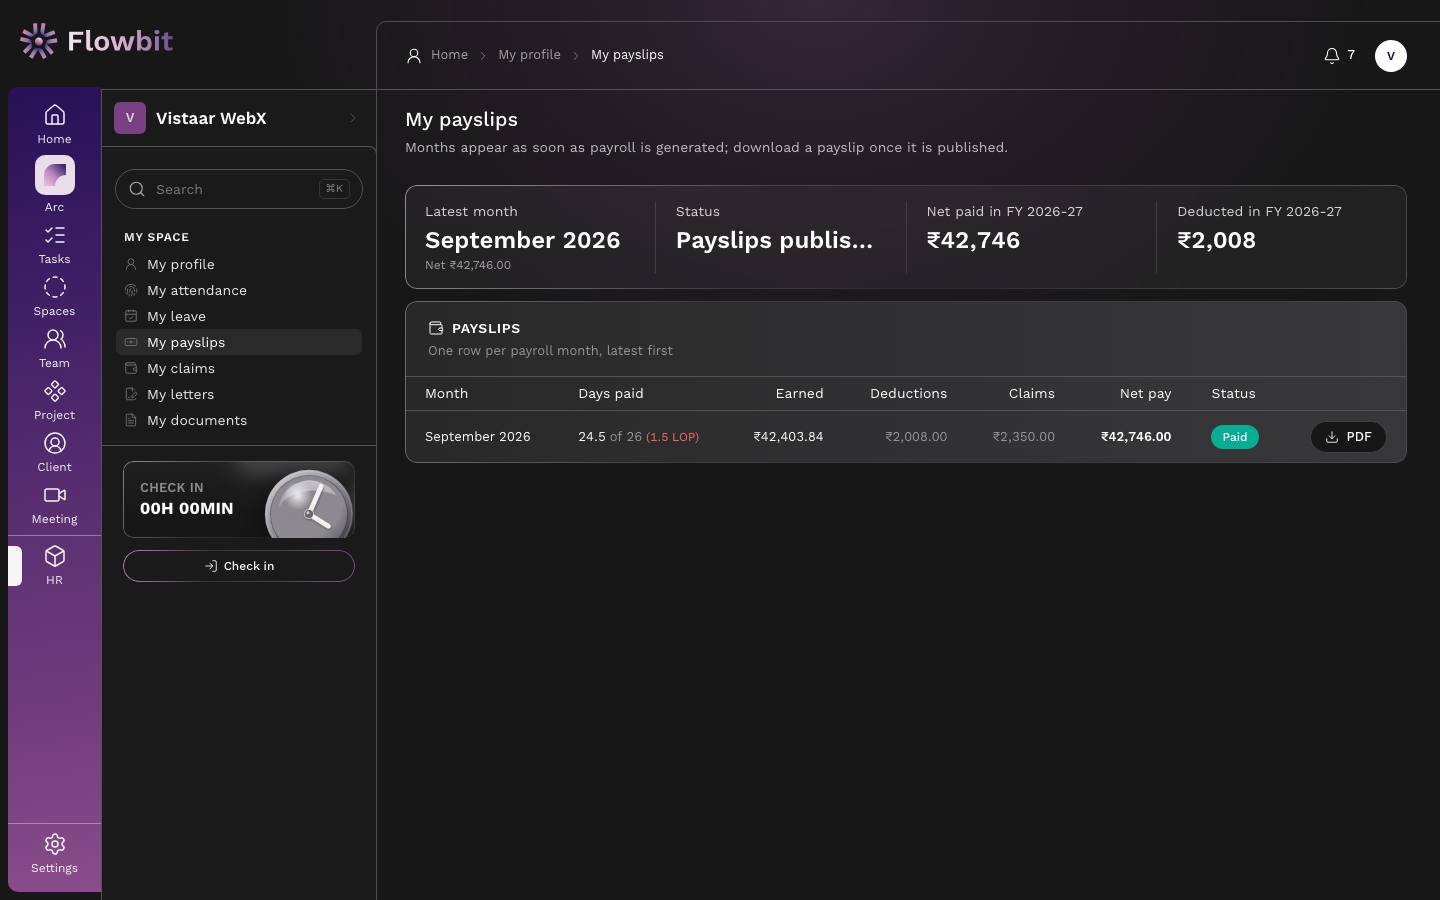Click the Earned value ₹42,403.84
Viewport: 1440px width, 900px height.
(x=788, y=437)
